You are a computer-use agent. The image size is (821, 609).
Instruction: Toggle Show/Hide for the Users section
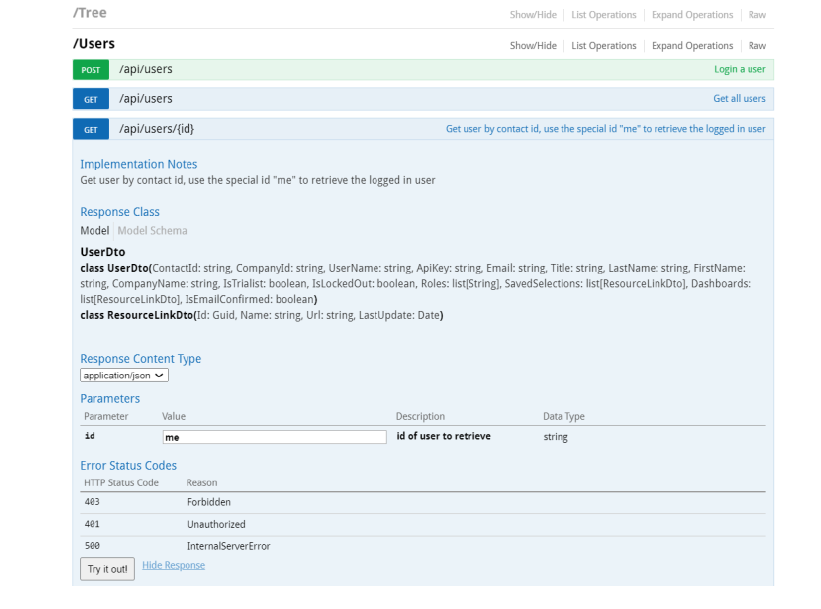[x=533, y=45]
